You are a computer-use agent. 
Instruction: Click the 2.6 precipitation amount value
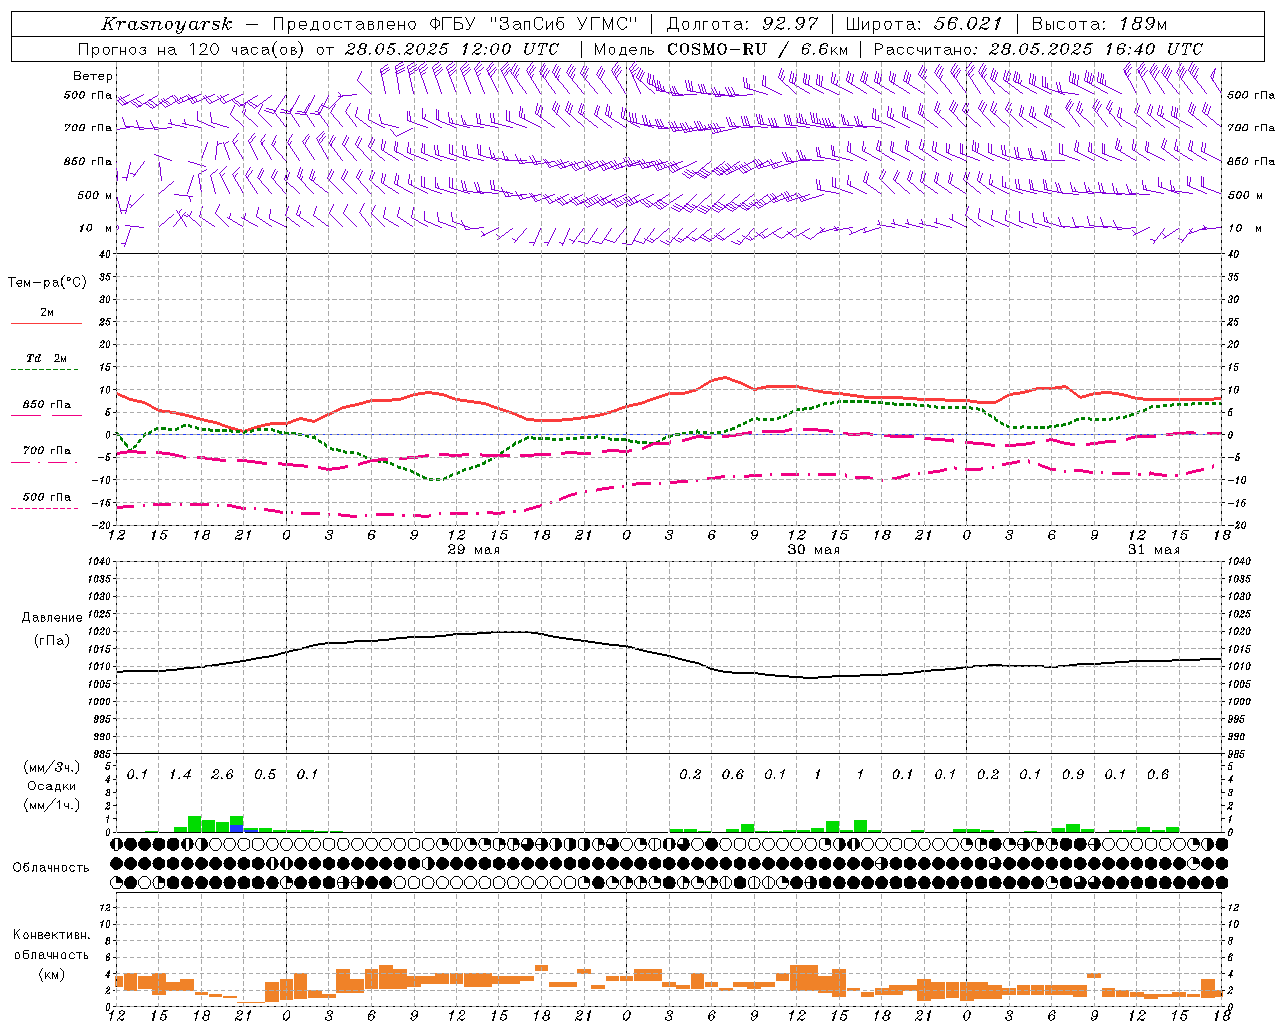222,775
